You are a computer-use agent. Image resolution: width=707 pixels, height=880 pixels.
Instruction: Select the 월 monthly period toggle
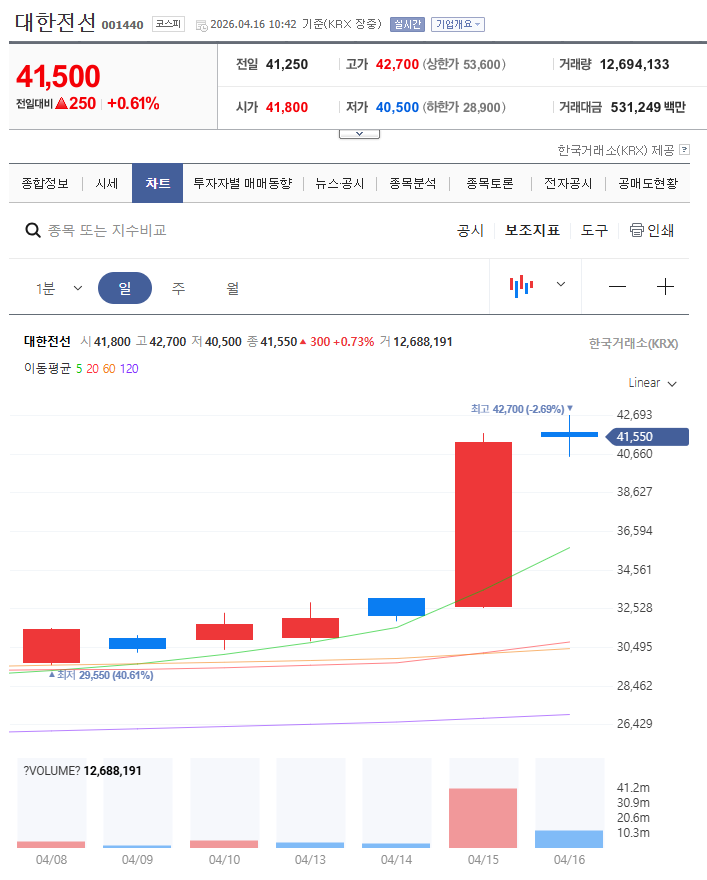[x=232, y=288]
